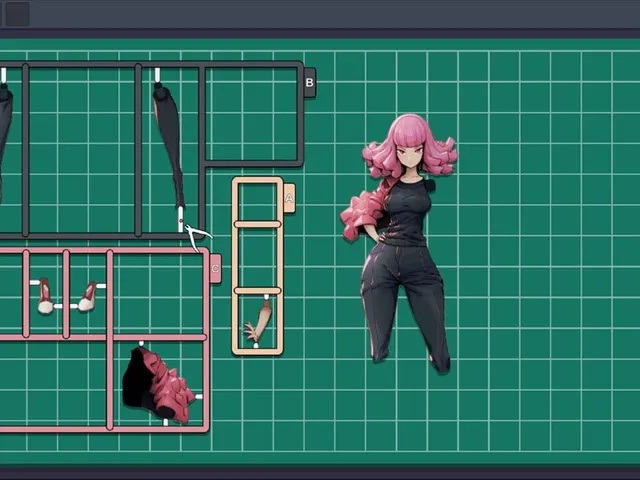
Task: Select the pink braided hair part
Action: (x=158, y=384)
